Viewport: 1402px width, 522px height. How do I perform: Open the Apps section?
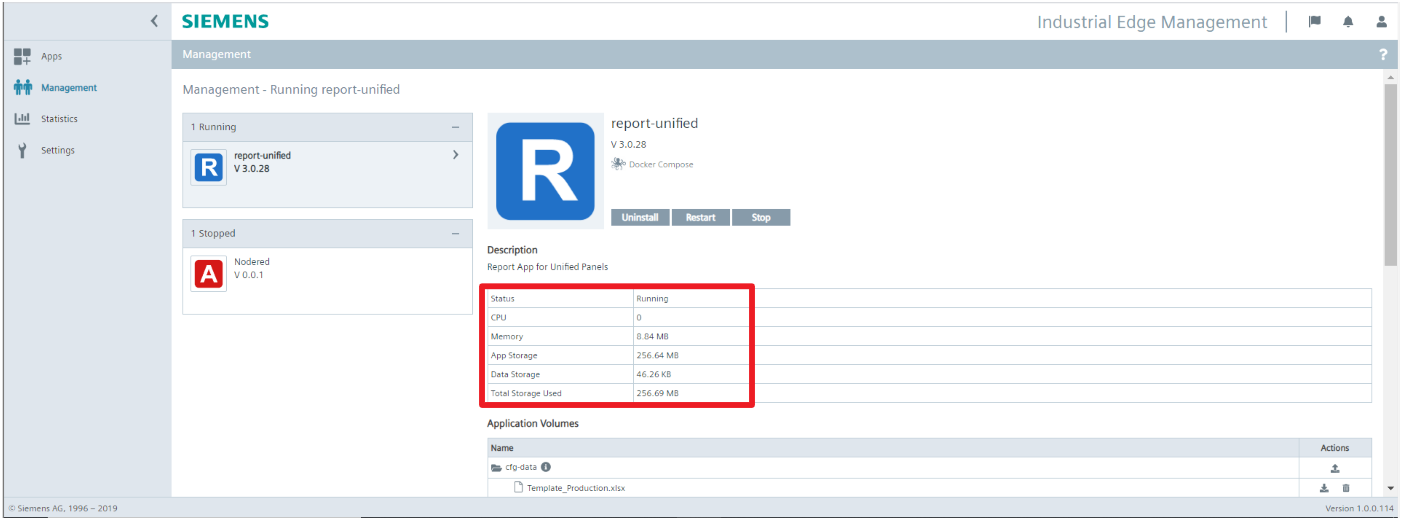[x=51, y=56]
